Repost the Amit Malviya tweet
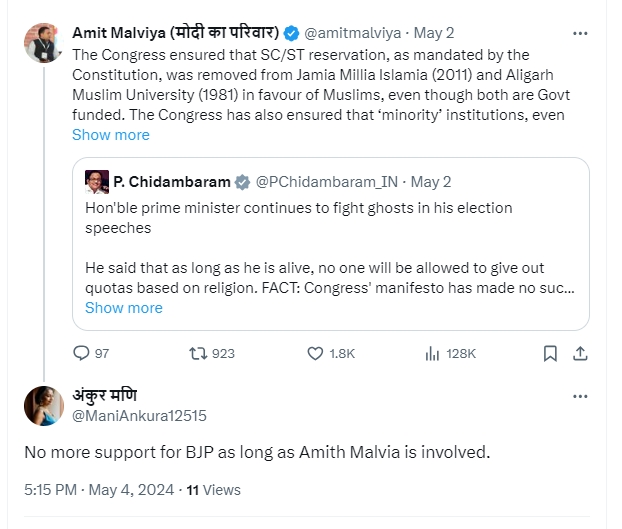This screenshot has height=529, width=622. tap(198, 353)
